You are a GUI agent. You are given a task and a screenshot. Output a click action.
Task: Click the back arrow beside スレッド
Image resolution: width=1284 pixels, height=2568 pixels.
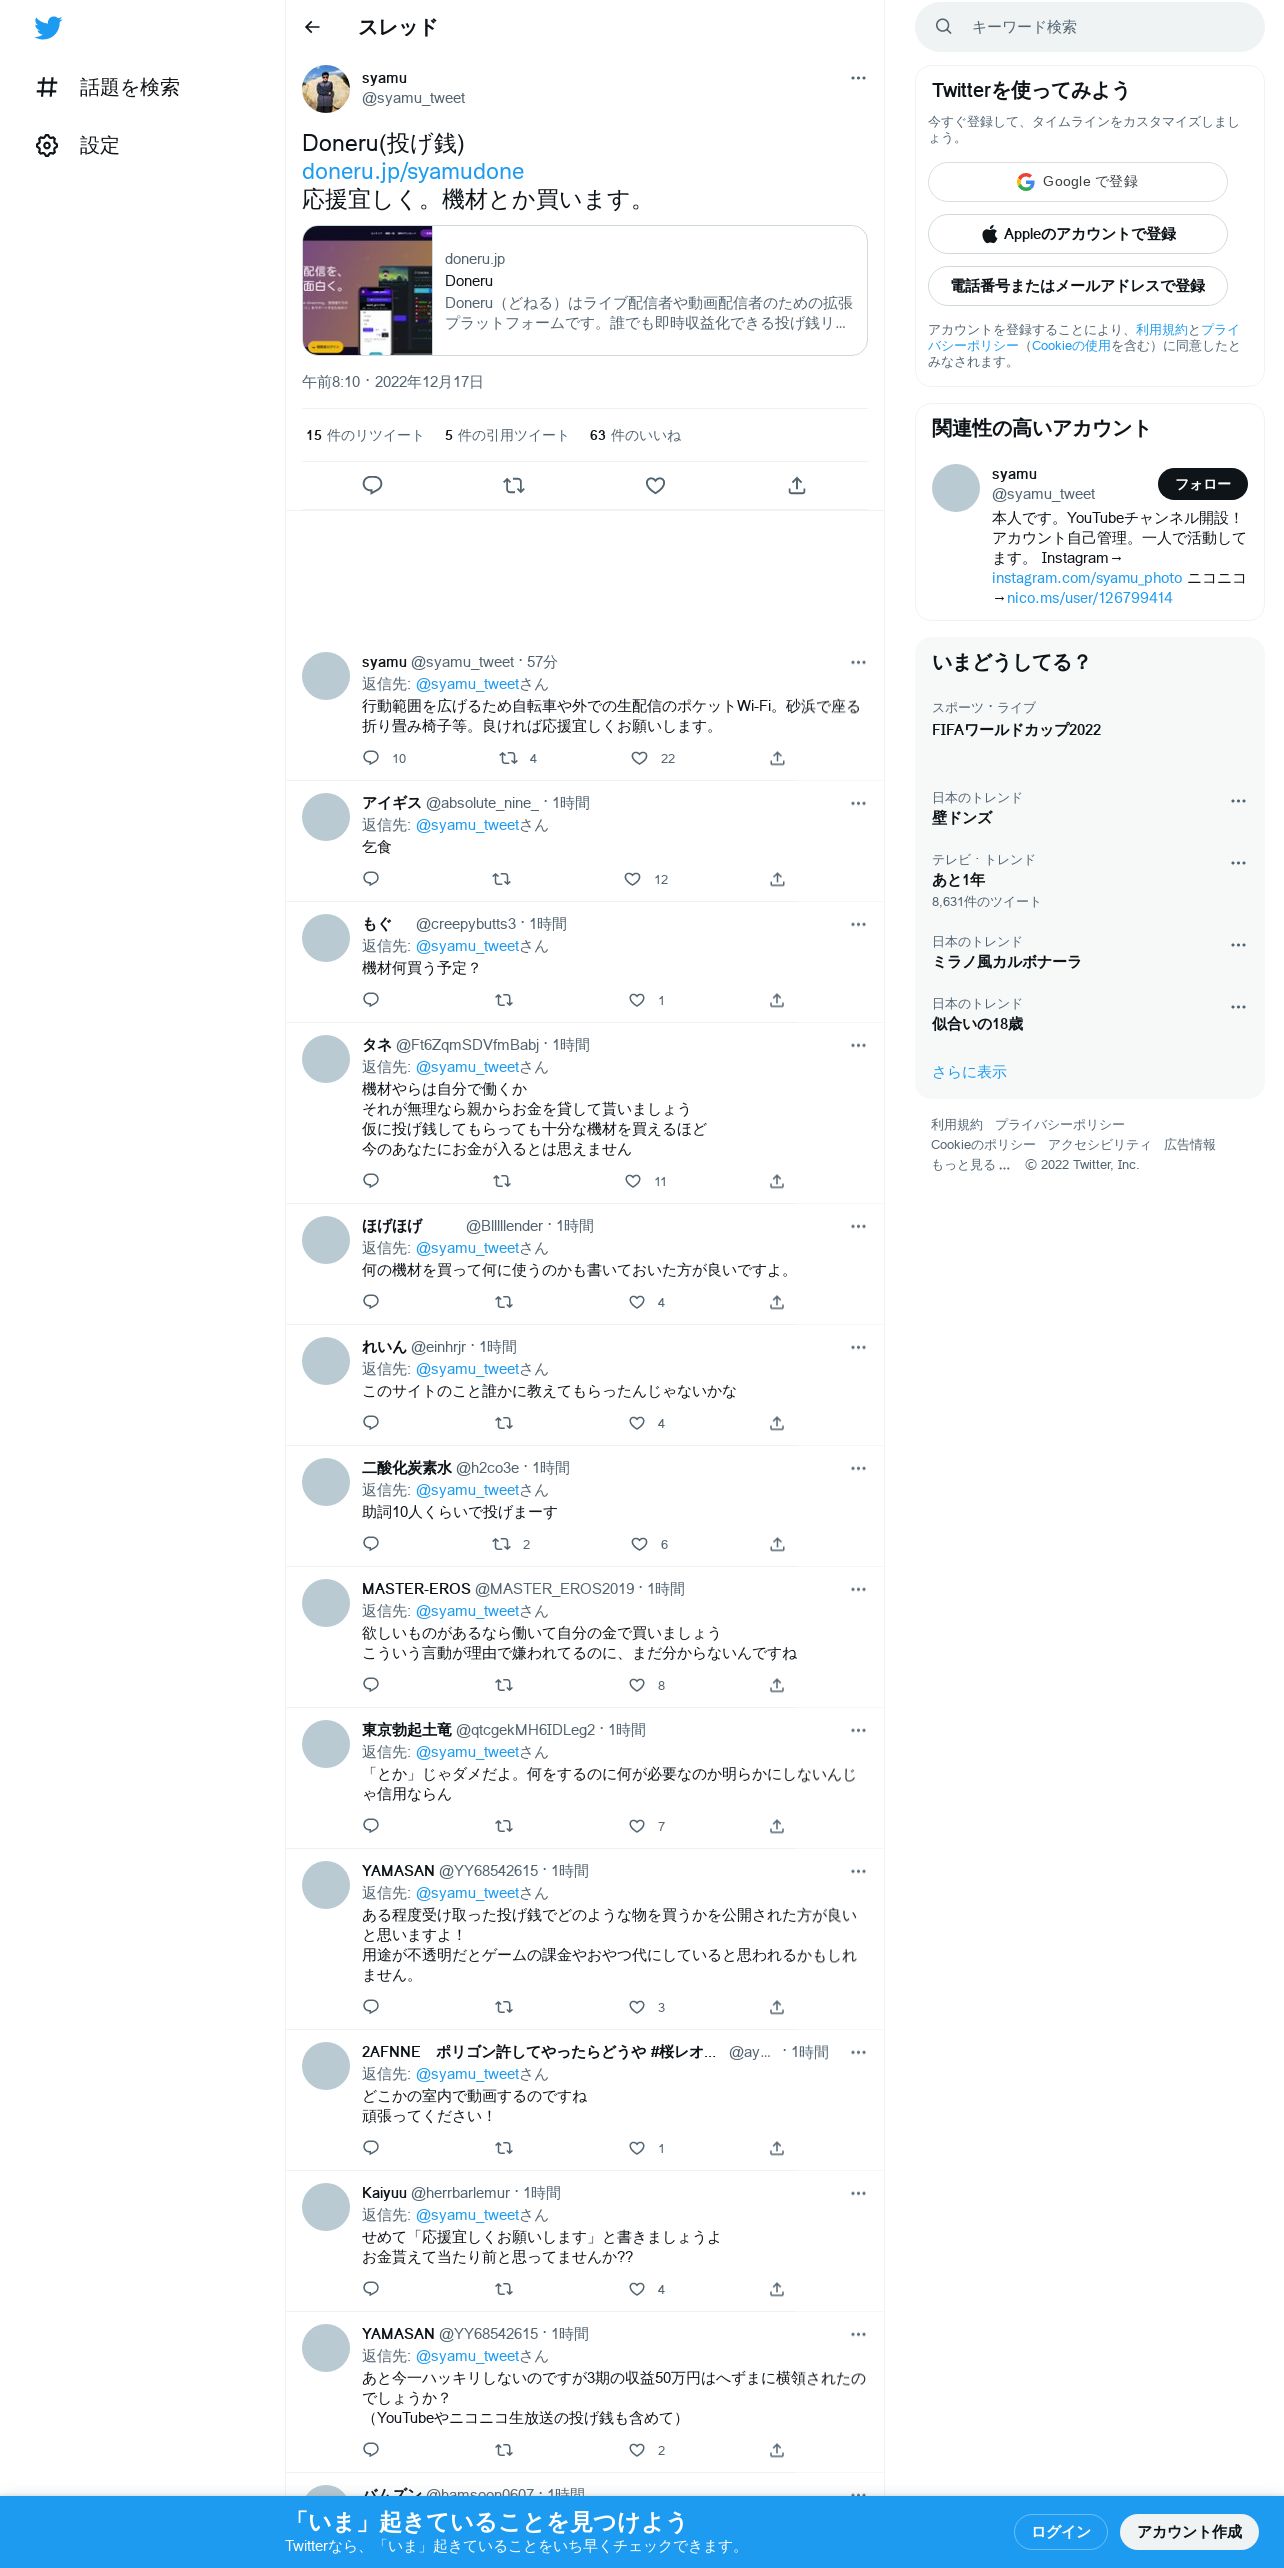[x=312, y=27]
